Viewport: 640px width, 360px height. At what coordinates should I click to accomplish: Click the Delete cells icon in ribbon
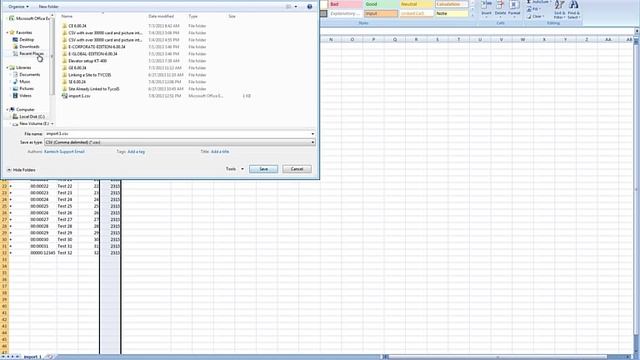(500, 5)
